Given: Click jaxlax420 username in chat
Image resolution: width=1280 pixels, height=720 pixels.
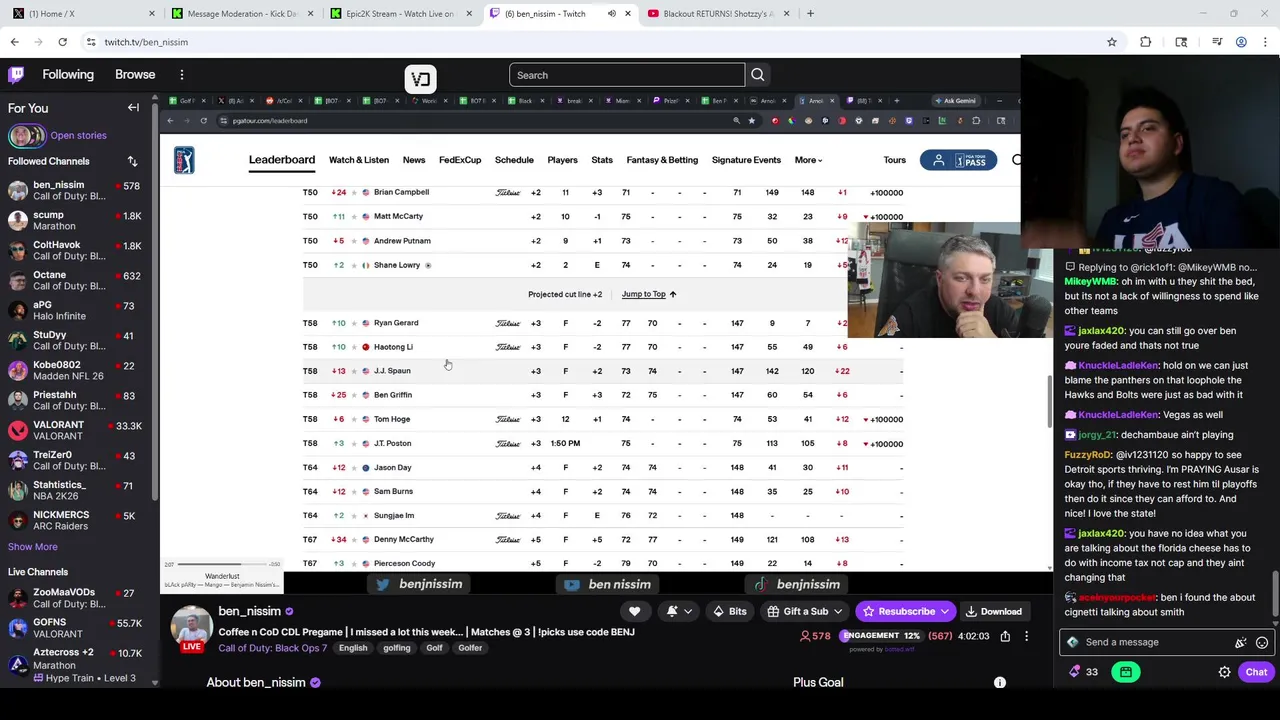Looking at the screenshot, I should point(1100,331).
